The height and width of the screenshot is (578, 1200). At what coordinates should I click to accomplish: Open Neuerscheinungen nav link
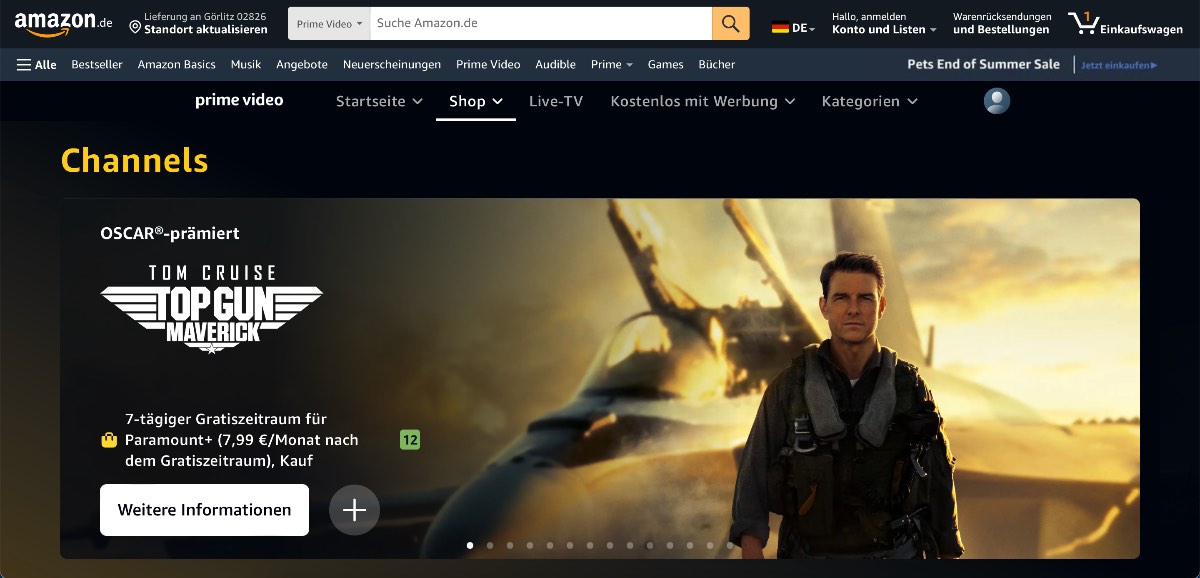point(392,64)
